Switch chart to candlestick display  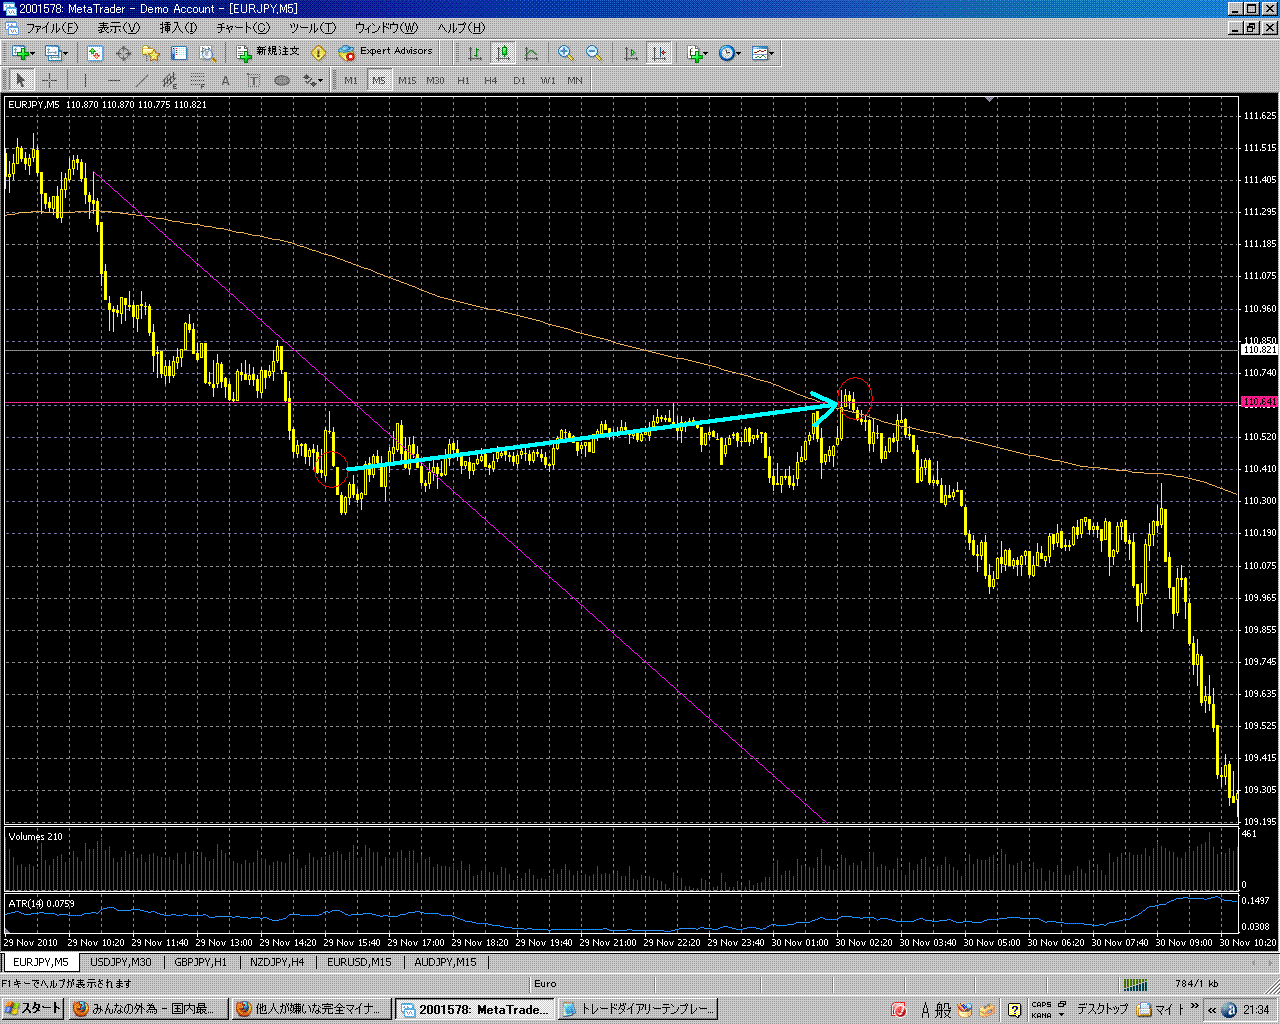pos(503,53)
